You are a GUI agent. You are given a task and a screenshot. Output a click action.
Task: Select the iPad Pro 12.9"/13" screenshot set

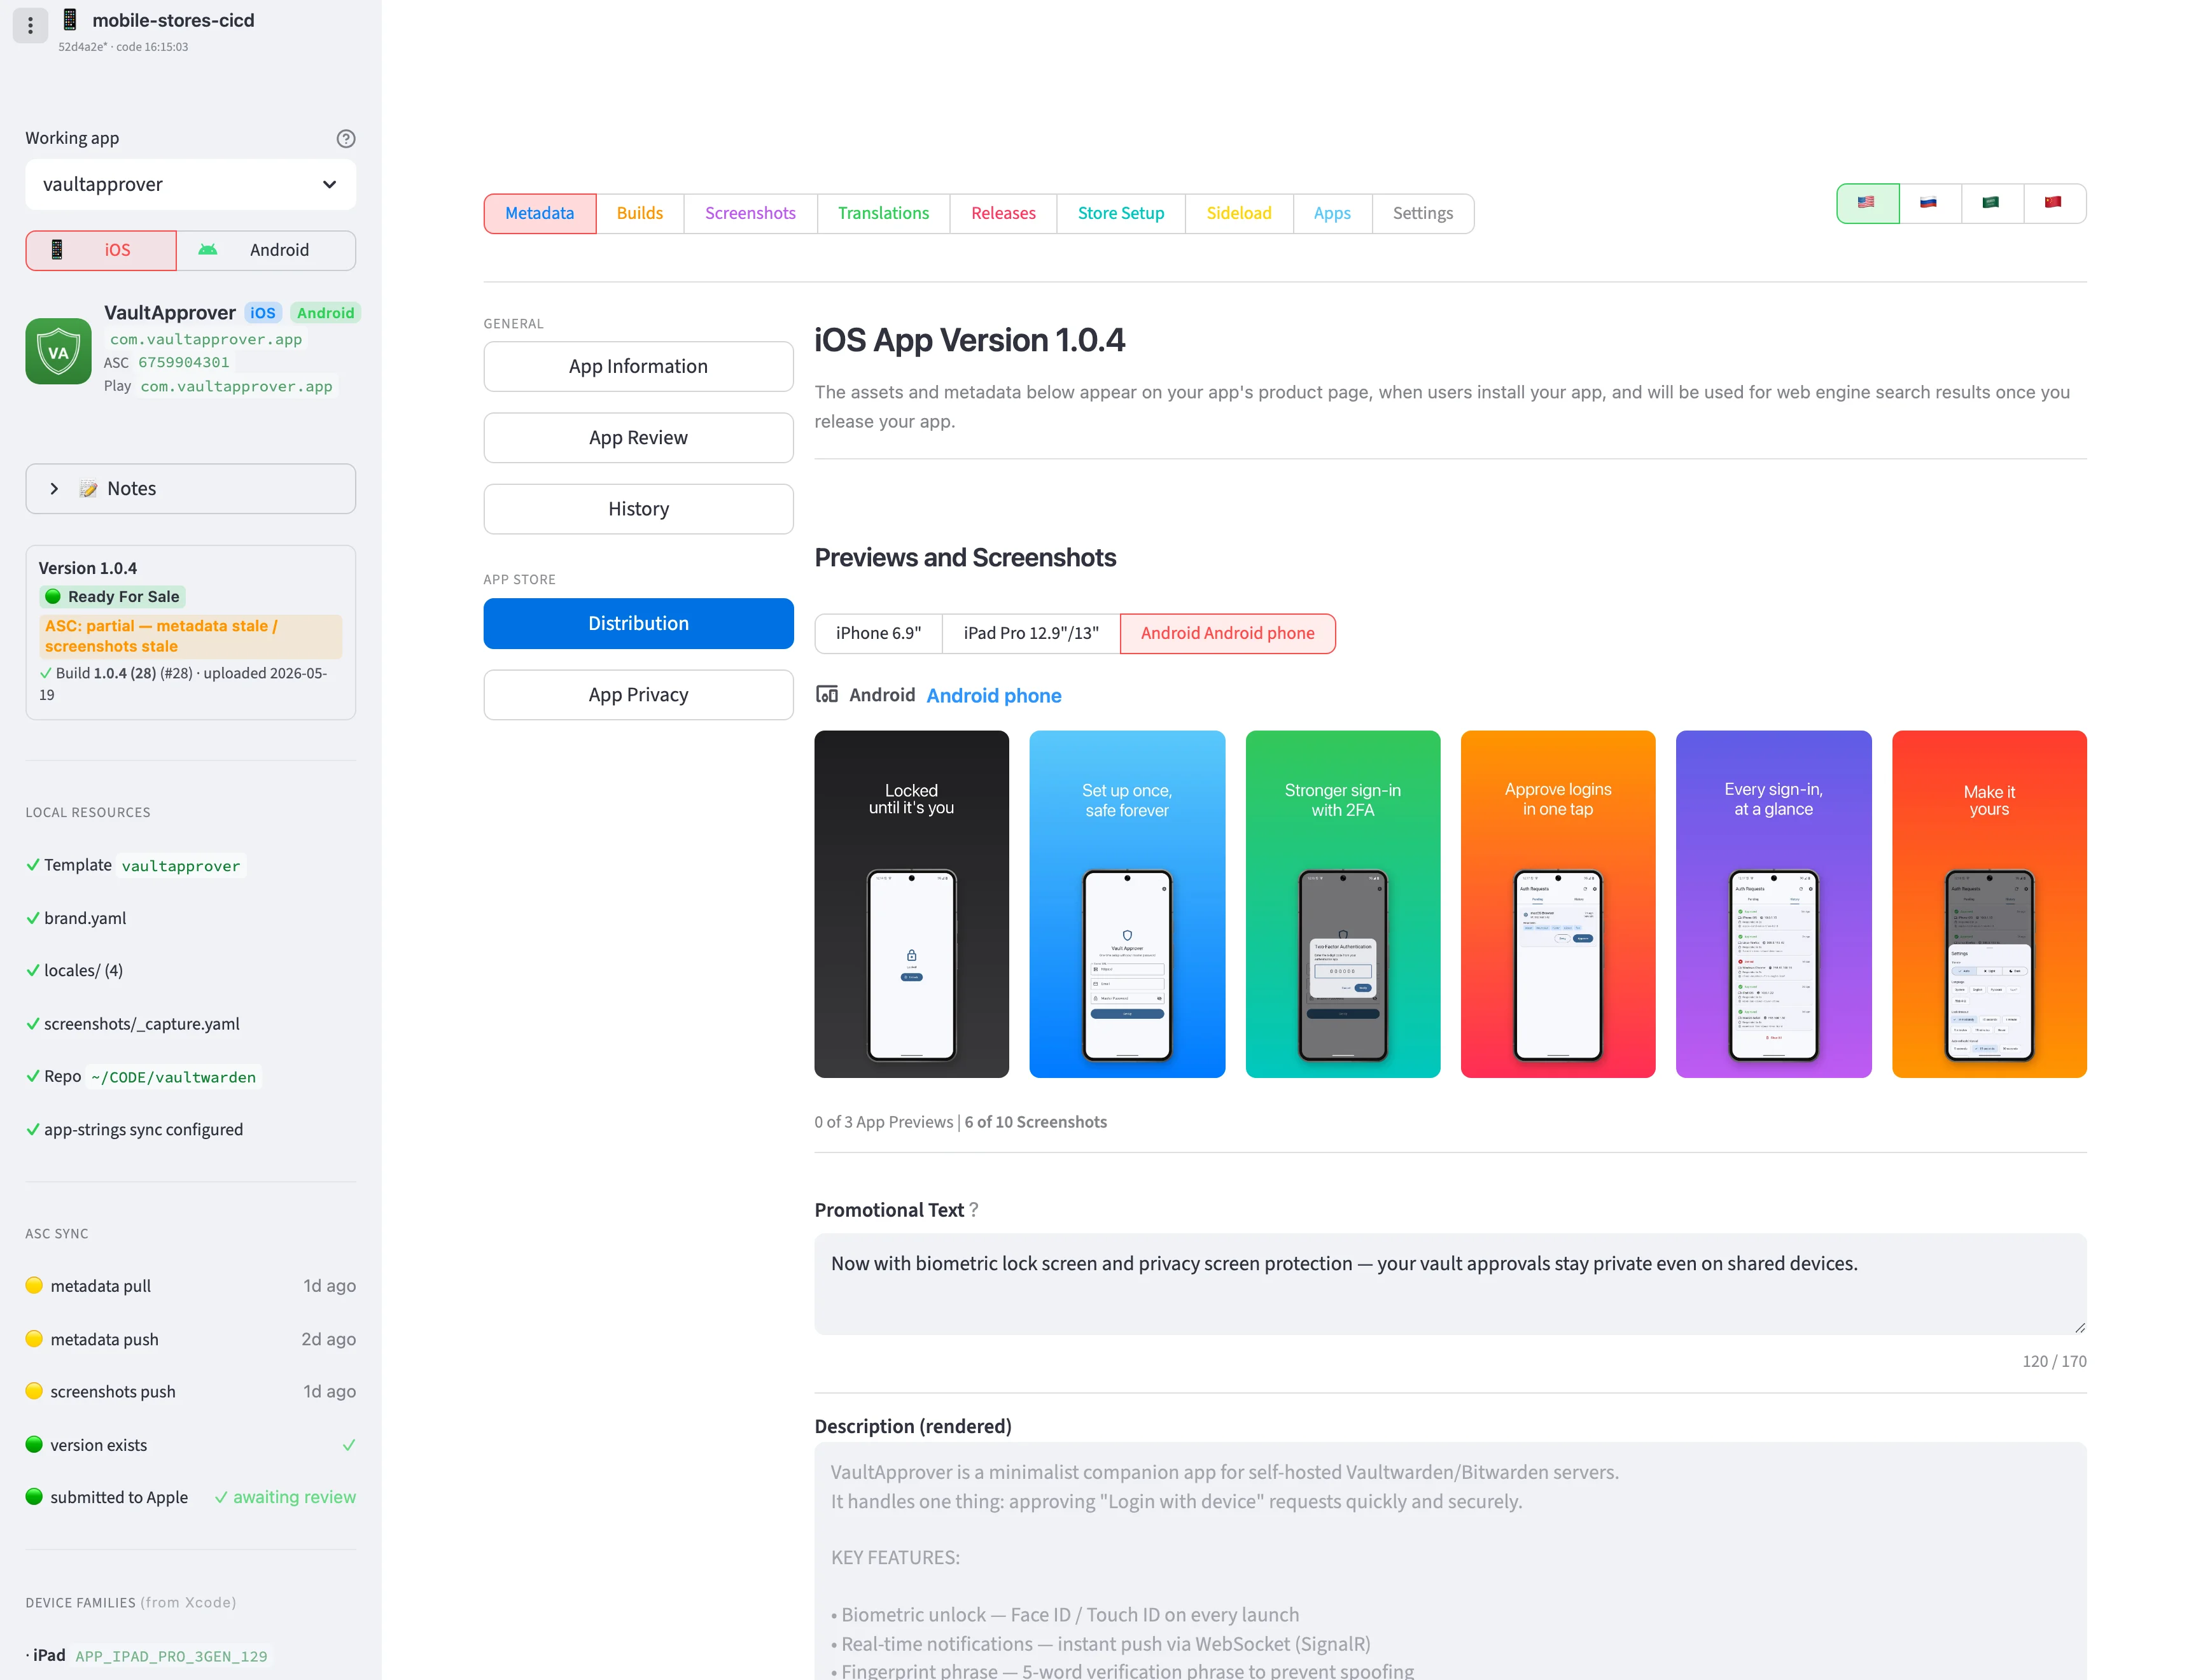coord(1031,633)
